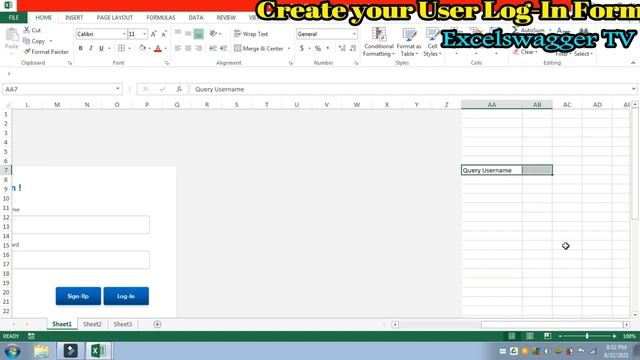Open the Calibri font name dropdown
Screen dimensions: 640x360
pyautogui.click(x=124, y=34)
